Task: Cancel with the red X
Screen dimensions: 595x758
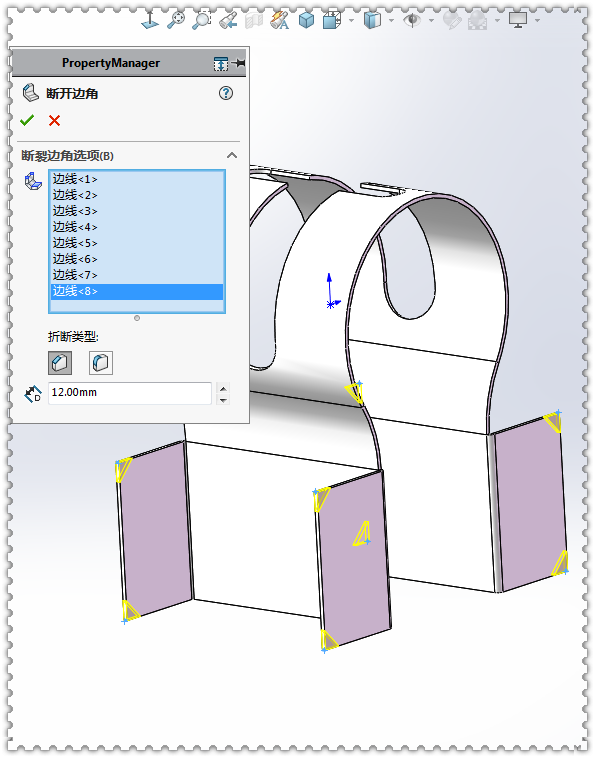Action: click(x=55, y=120)
